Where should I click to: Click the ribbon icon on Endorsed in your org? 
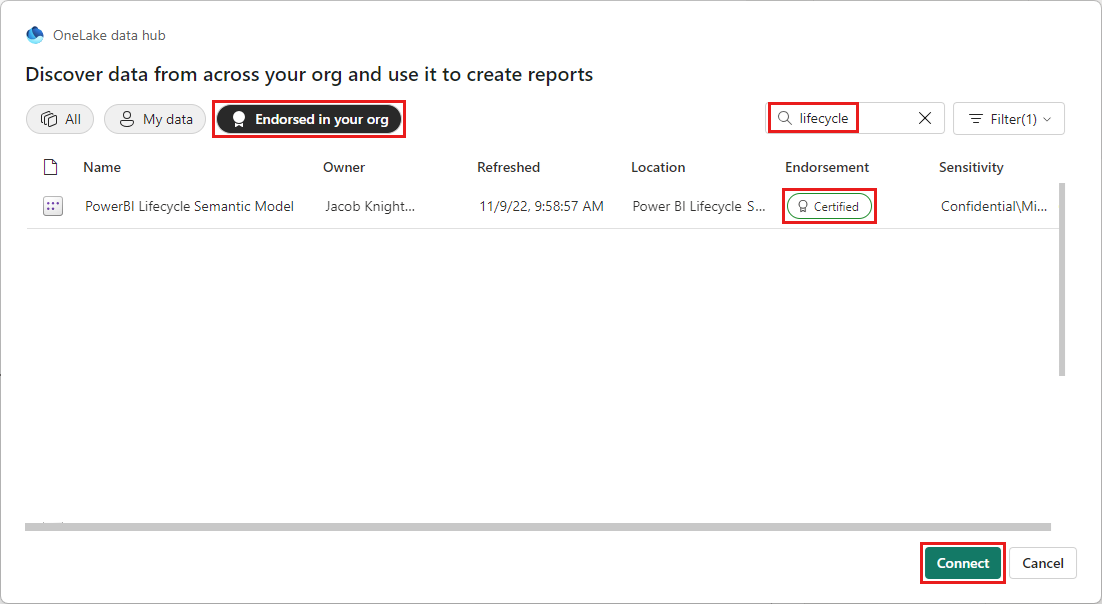(x=238, y=118)
